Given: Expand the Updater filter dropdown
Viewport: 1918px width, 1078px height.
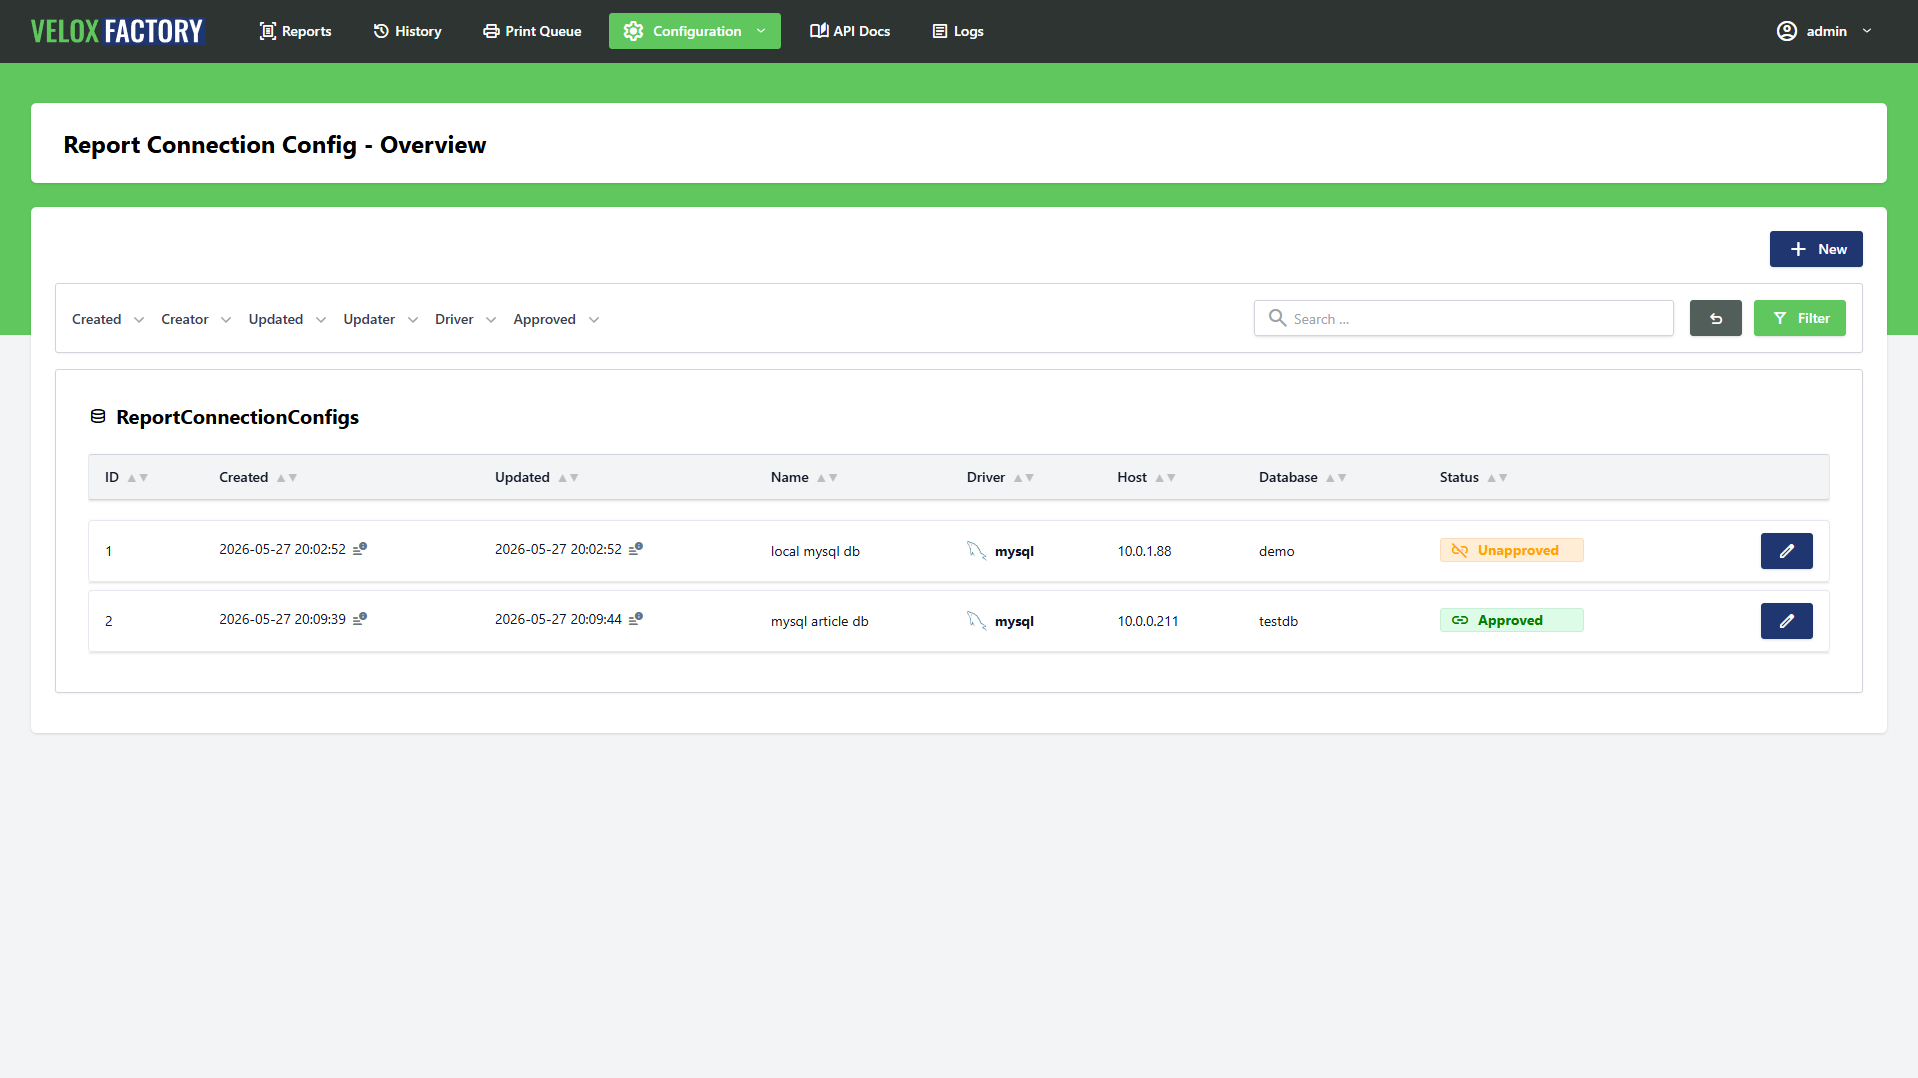Looking at the screenshot, I should point(380,319).
